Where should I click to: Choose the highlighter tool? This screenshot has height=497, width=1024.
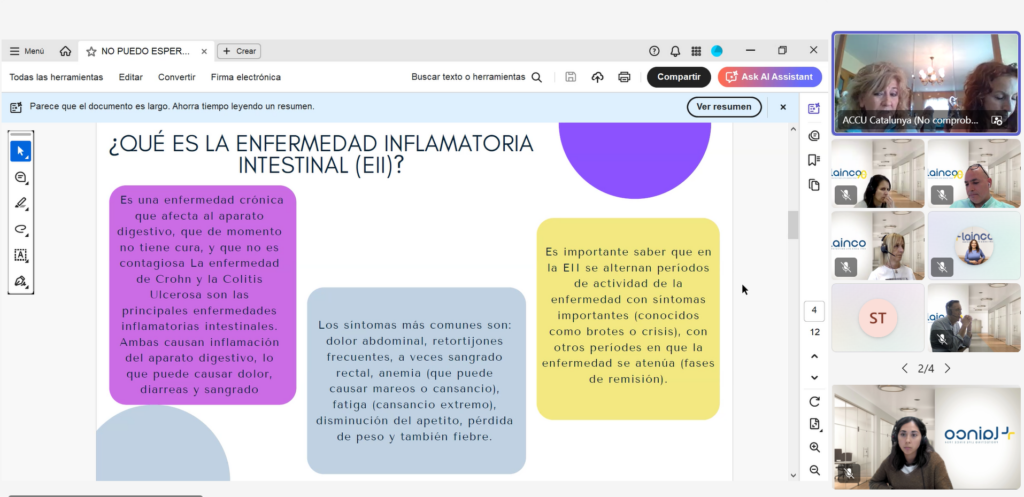point(21,203)
